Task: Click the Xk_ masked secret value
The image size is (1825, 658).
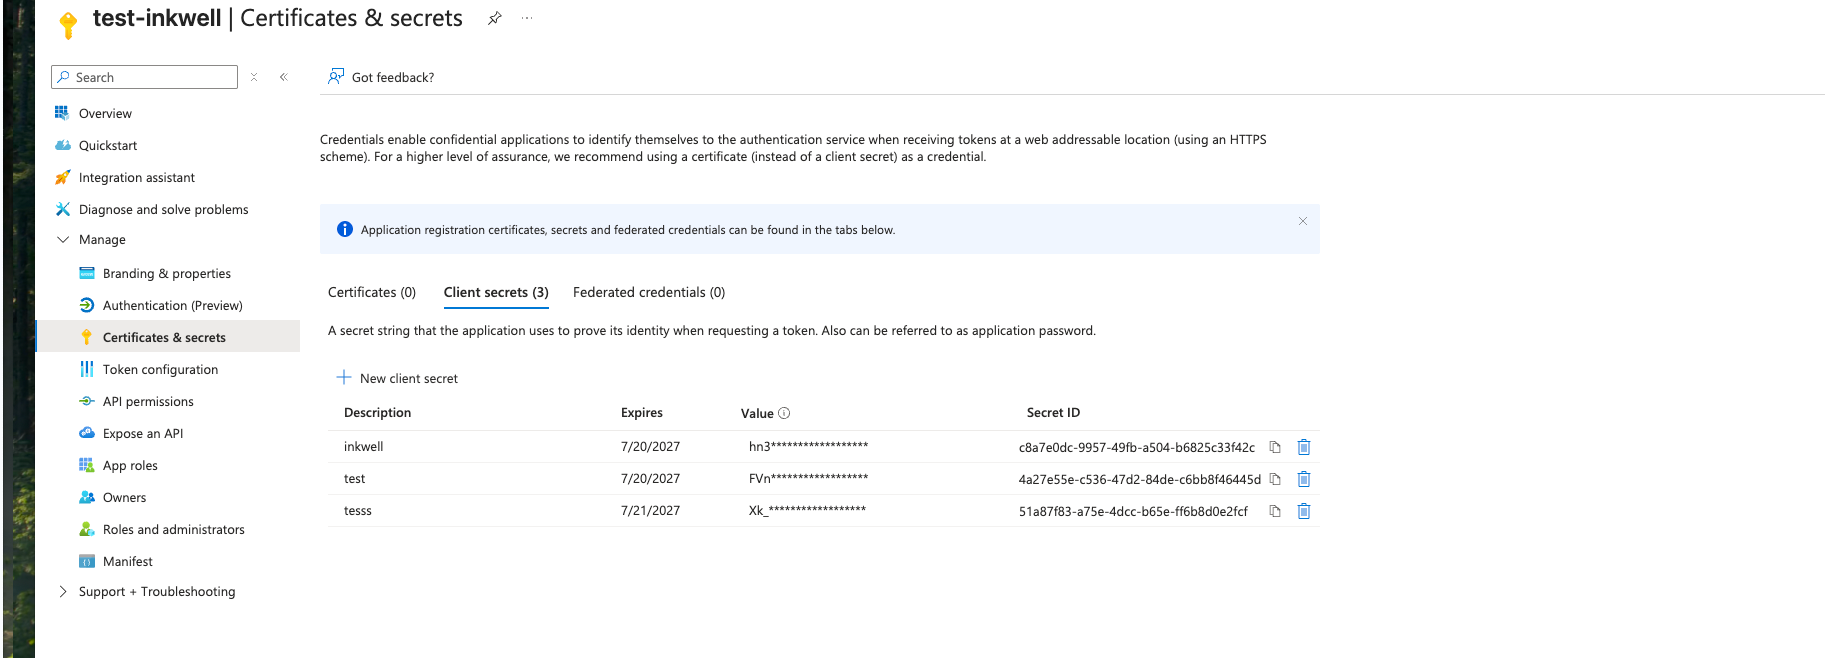Action: [x=807, y=511]
